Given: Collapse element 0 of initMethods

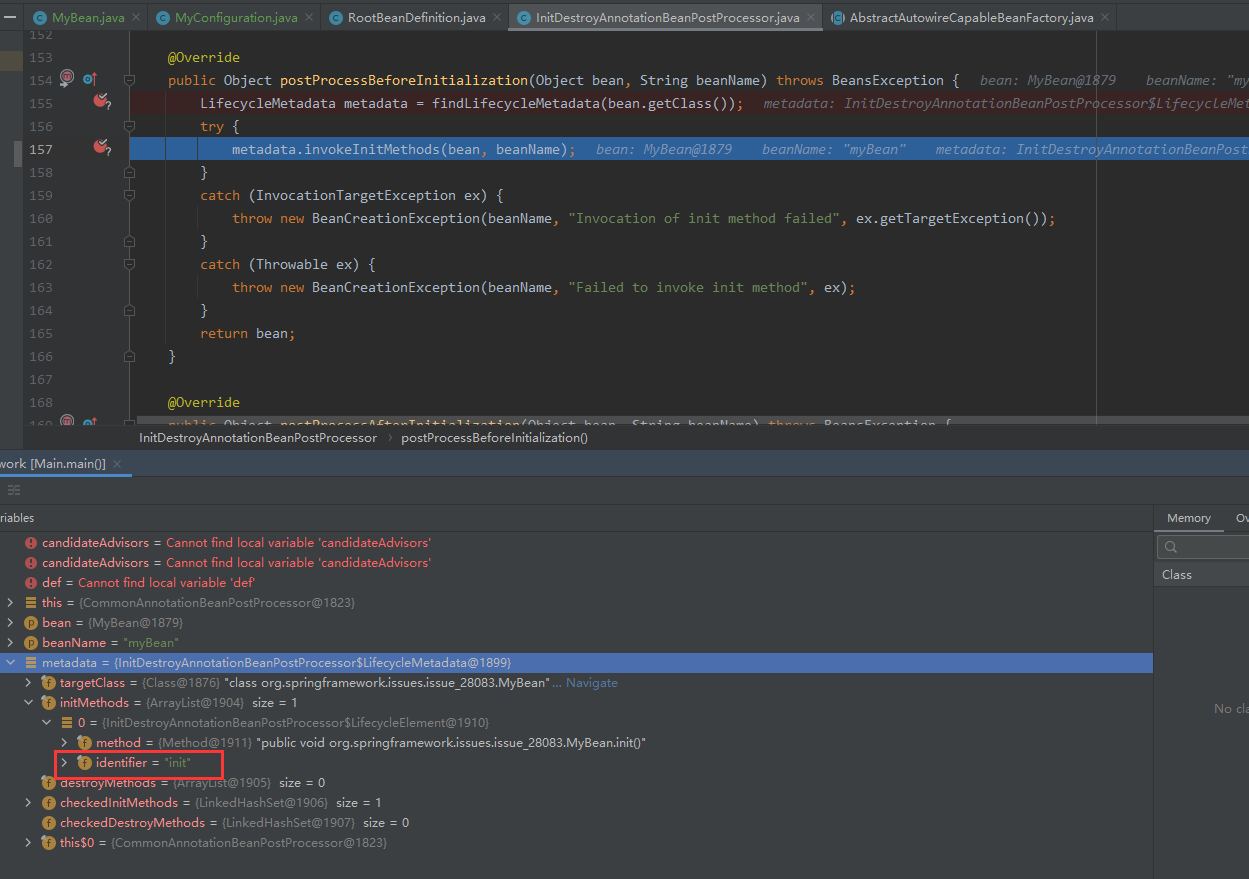Looking at the screenshot, I should point(47,723).
